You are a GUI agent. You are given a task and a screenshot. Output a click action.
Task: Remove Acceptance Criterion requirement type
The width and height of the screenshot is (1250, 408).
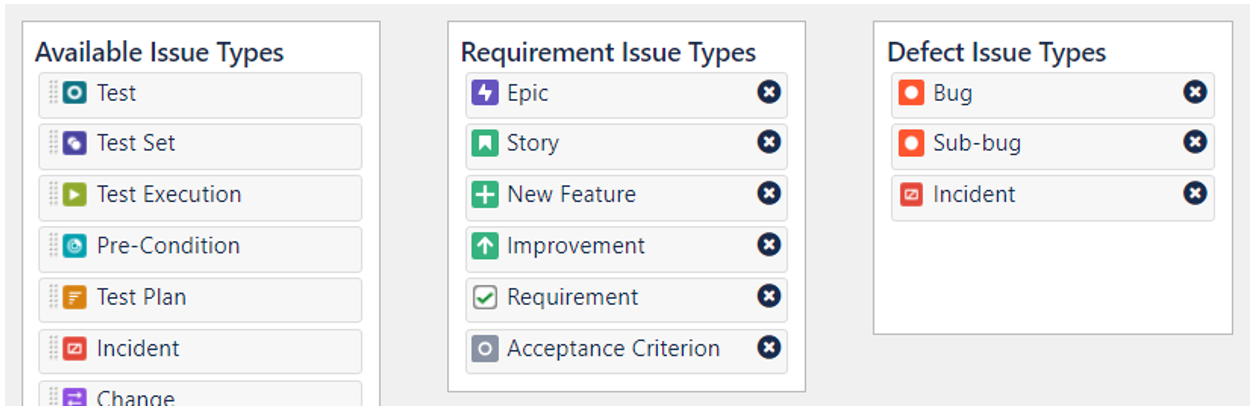click(768, 347)
